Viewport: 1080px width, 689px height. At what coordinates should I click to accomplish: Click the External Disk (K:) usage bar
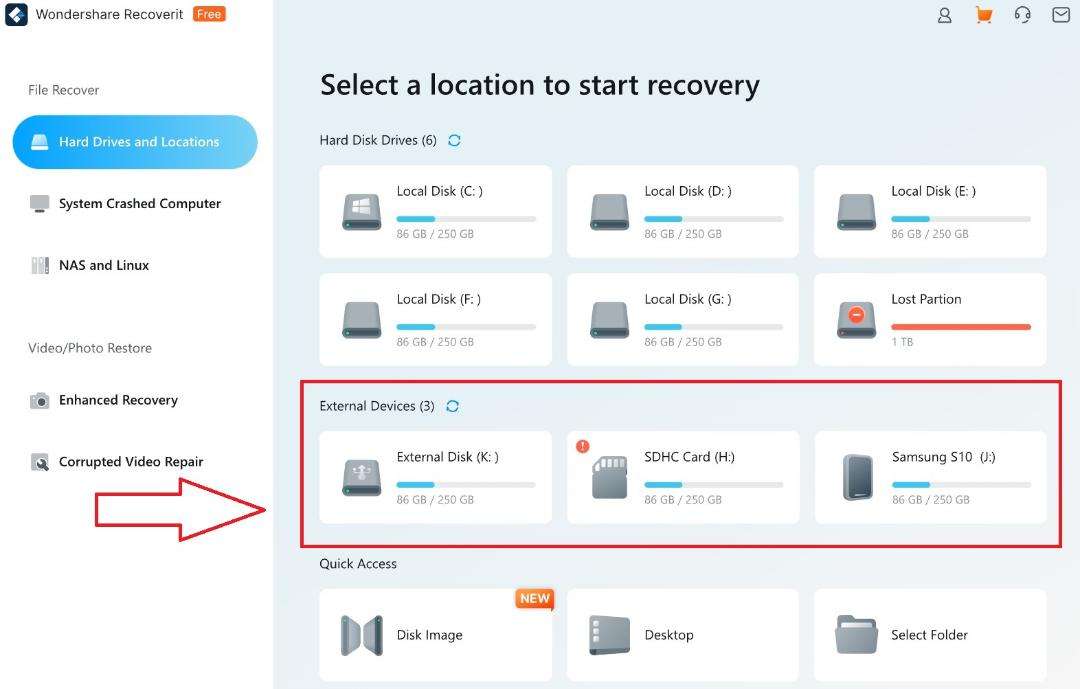[466, 485]
